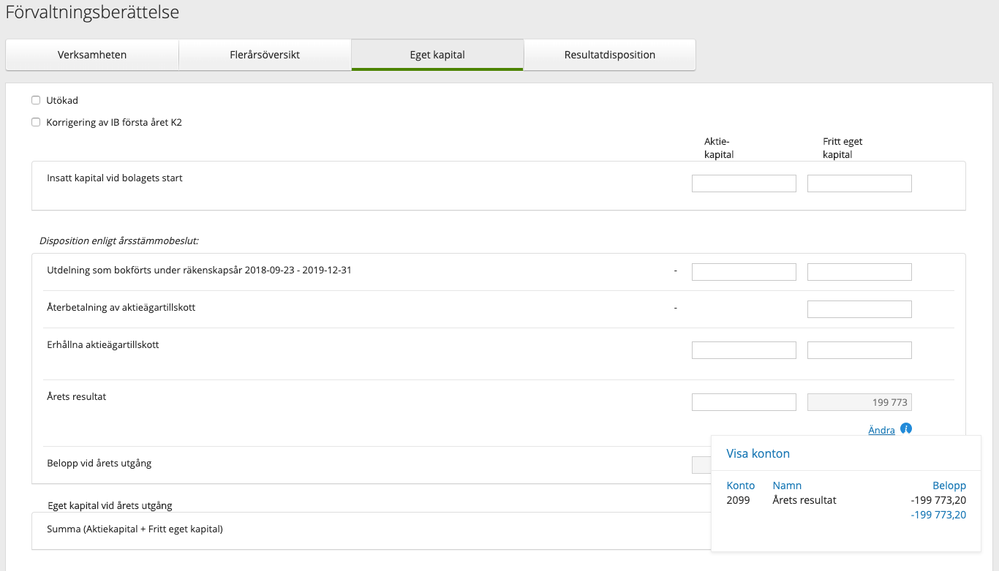
Task: Tick Korrigering av IB första året K2
Action: (36, 122)
